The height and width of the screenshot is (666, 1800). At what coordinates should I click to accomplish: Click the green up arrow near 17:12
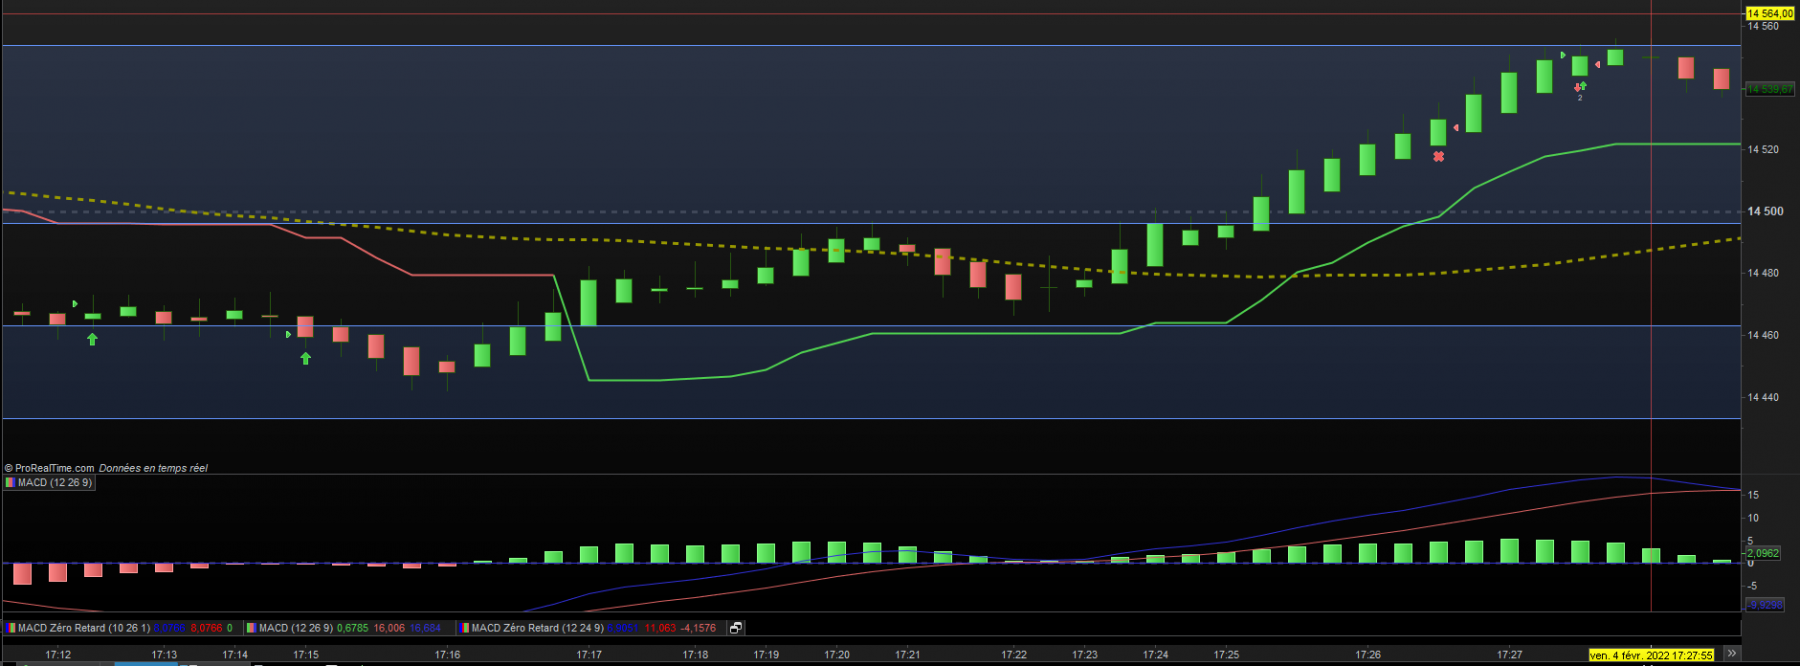pos(92,340)
